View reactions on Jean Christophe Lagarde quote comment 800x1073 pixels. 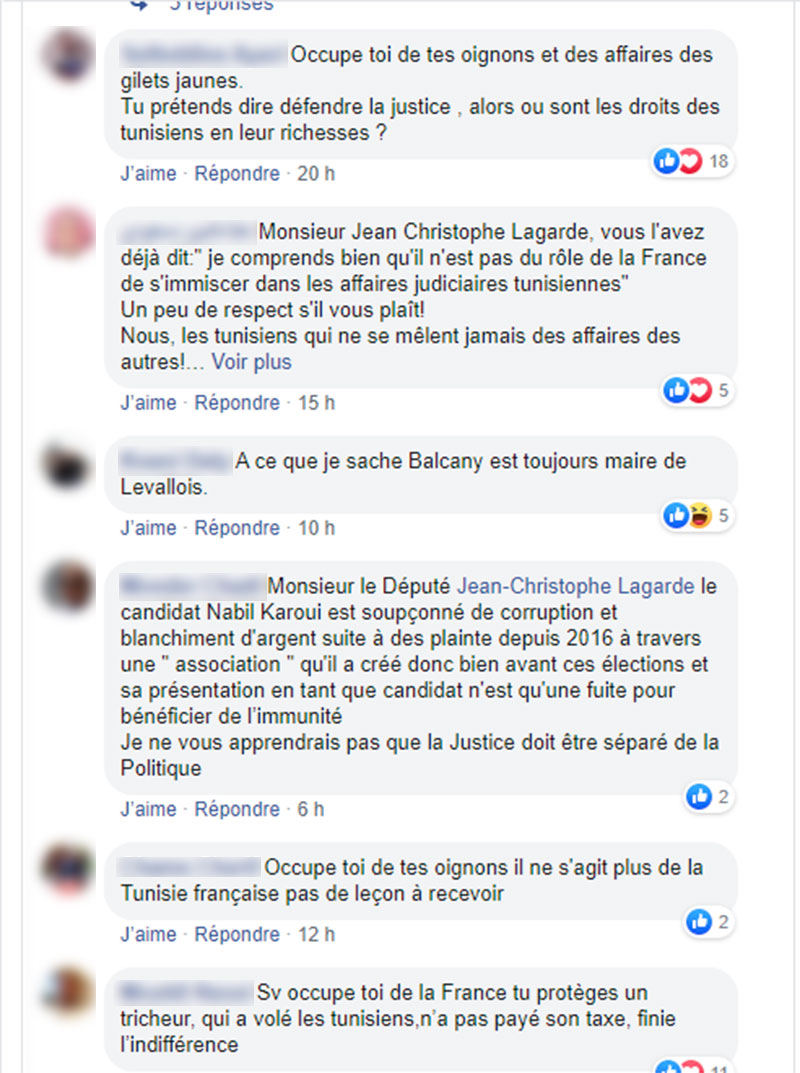[697, 391]
